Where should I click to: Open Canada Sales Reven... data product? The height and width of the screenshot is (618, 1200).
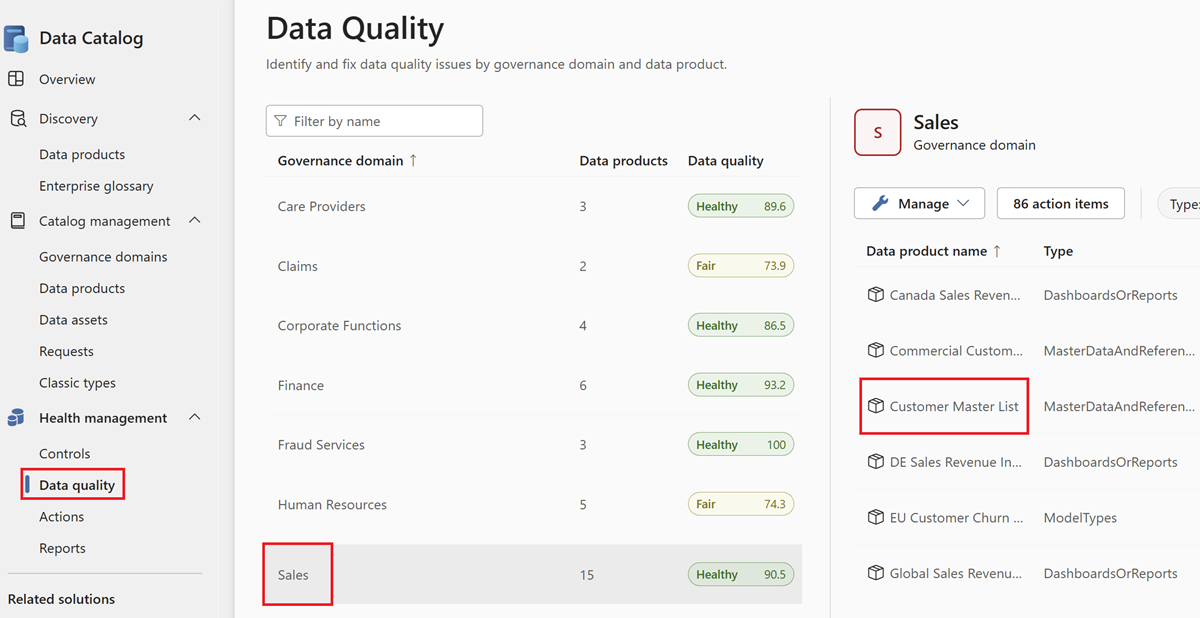(955, 295)
